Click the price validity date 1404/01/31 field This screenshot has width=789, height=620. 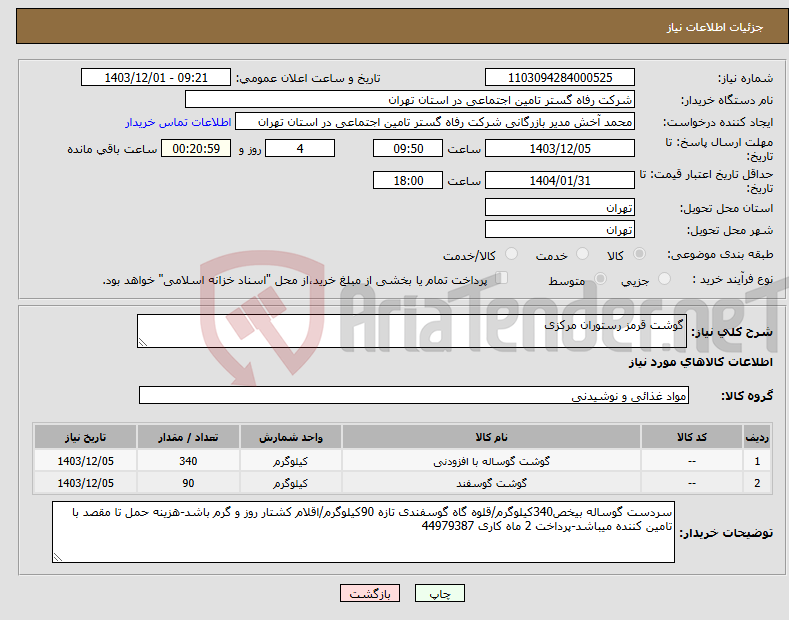tap(560, 180)
